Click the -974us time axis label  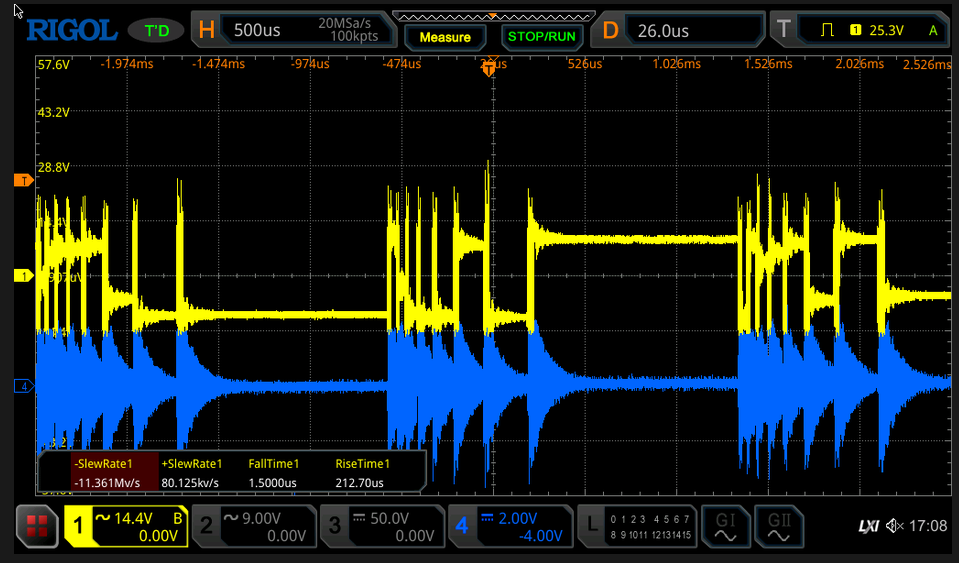[310, 64]
